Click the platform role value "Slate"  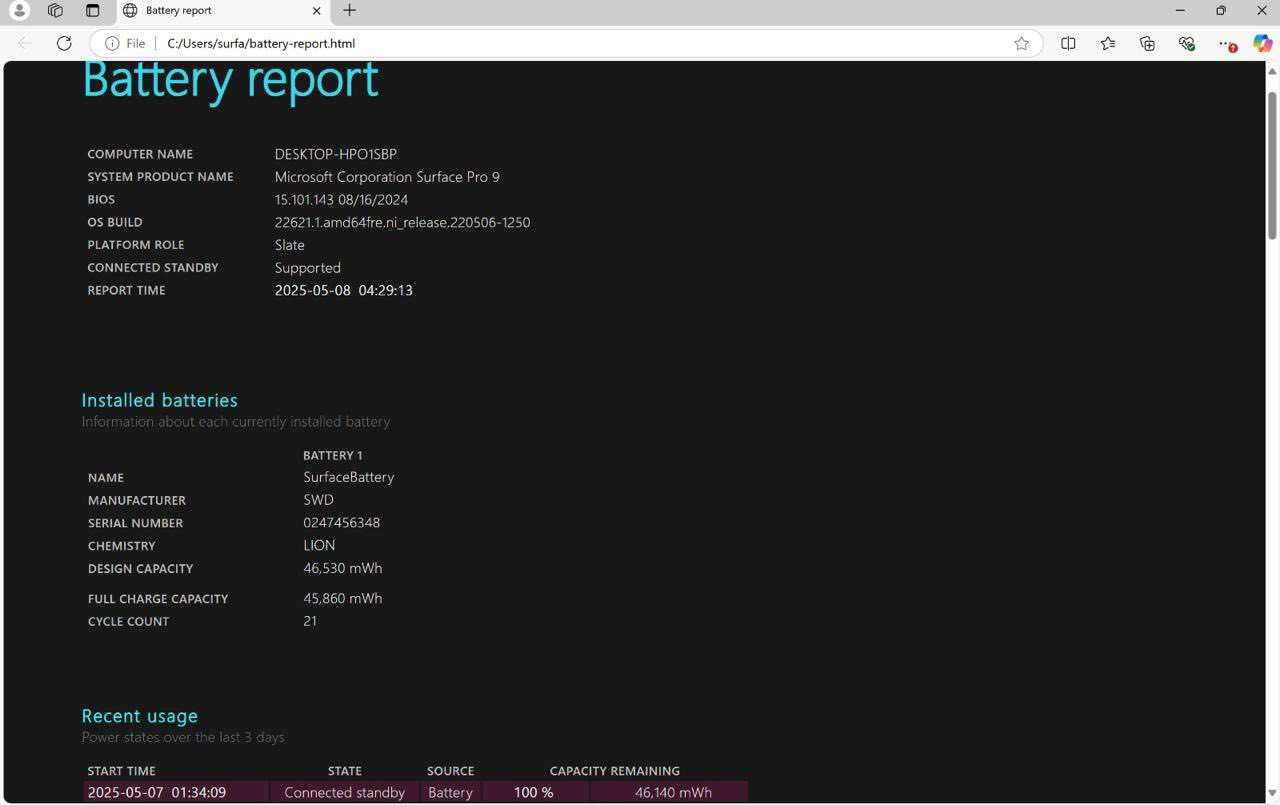[x=290, y=245]
